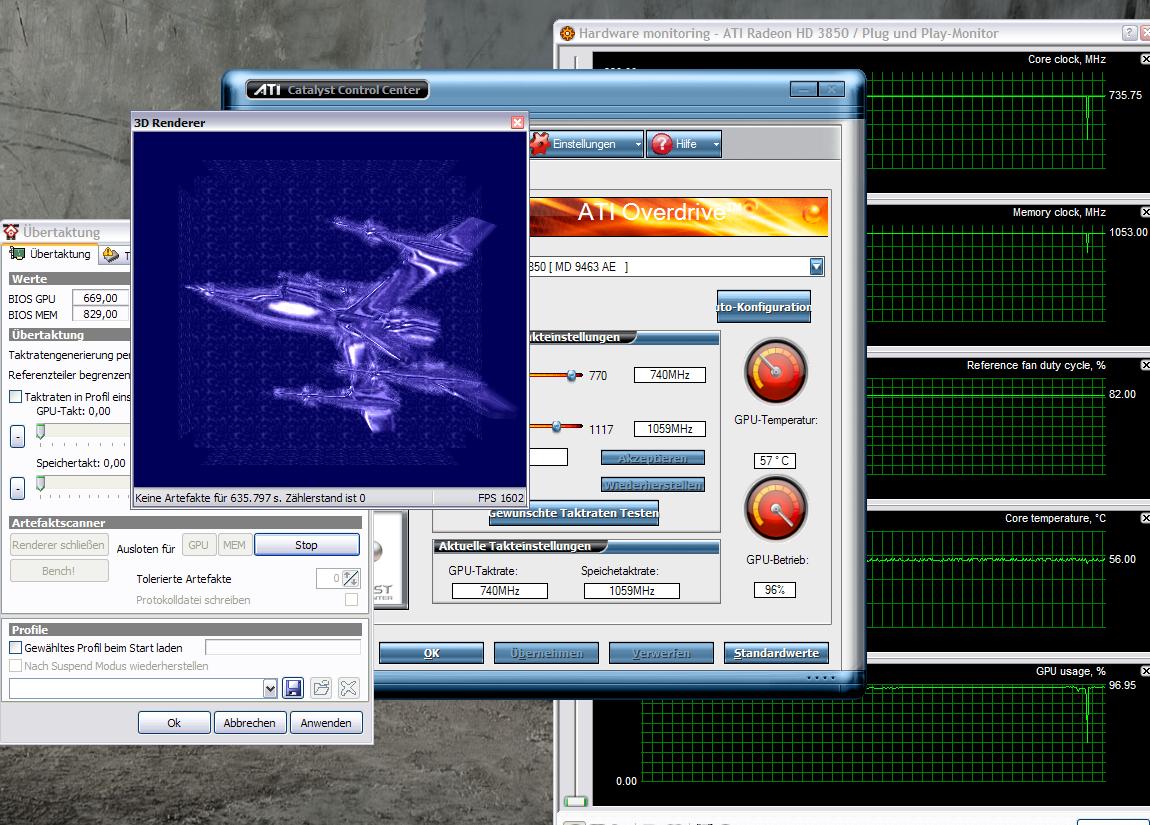Click the GPU-Takt slider thumb
Image resolution: width=1150 pixels, height=825 pixels.
[41, 431]
